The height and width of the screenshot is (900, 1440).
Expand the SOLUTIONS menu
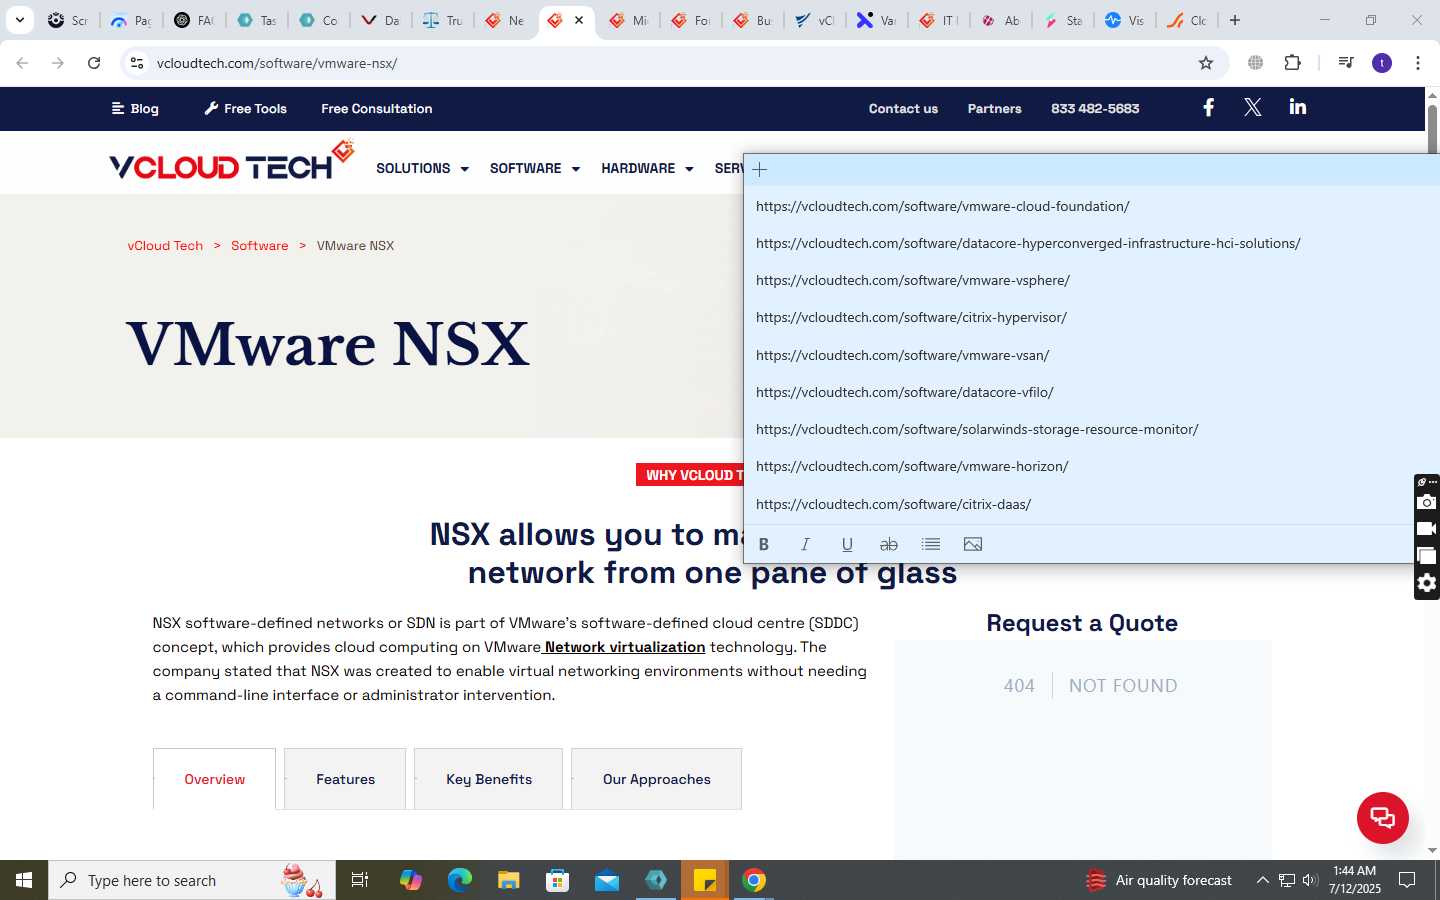[422, 168]
